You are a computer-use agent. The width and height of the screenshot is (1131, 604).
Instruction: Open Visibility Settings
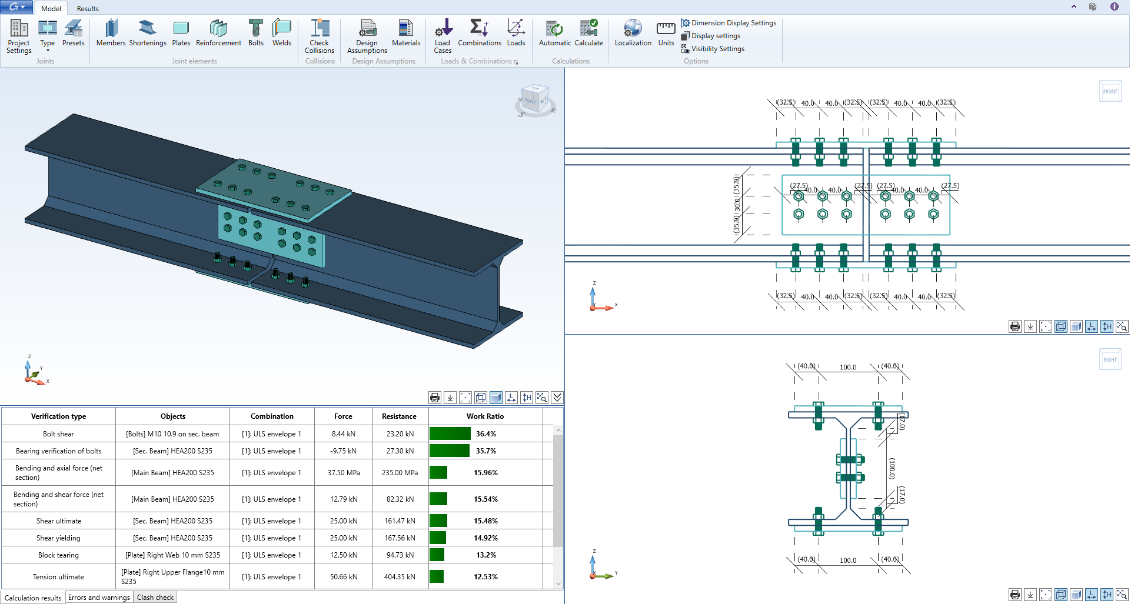717,48
